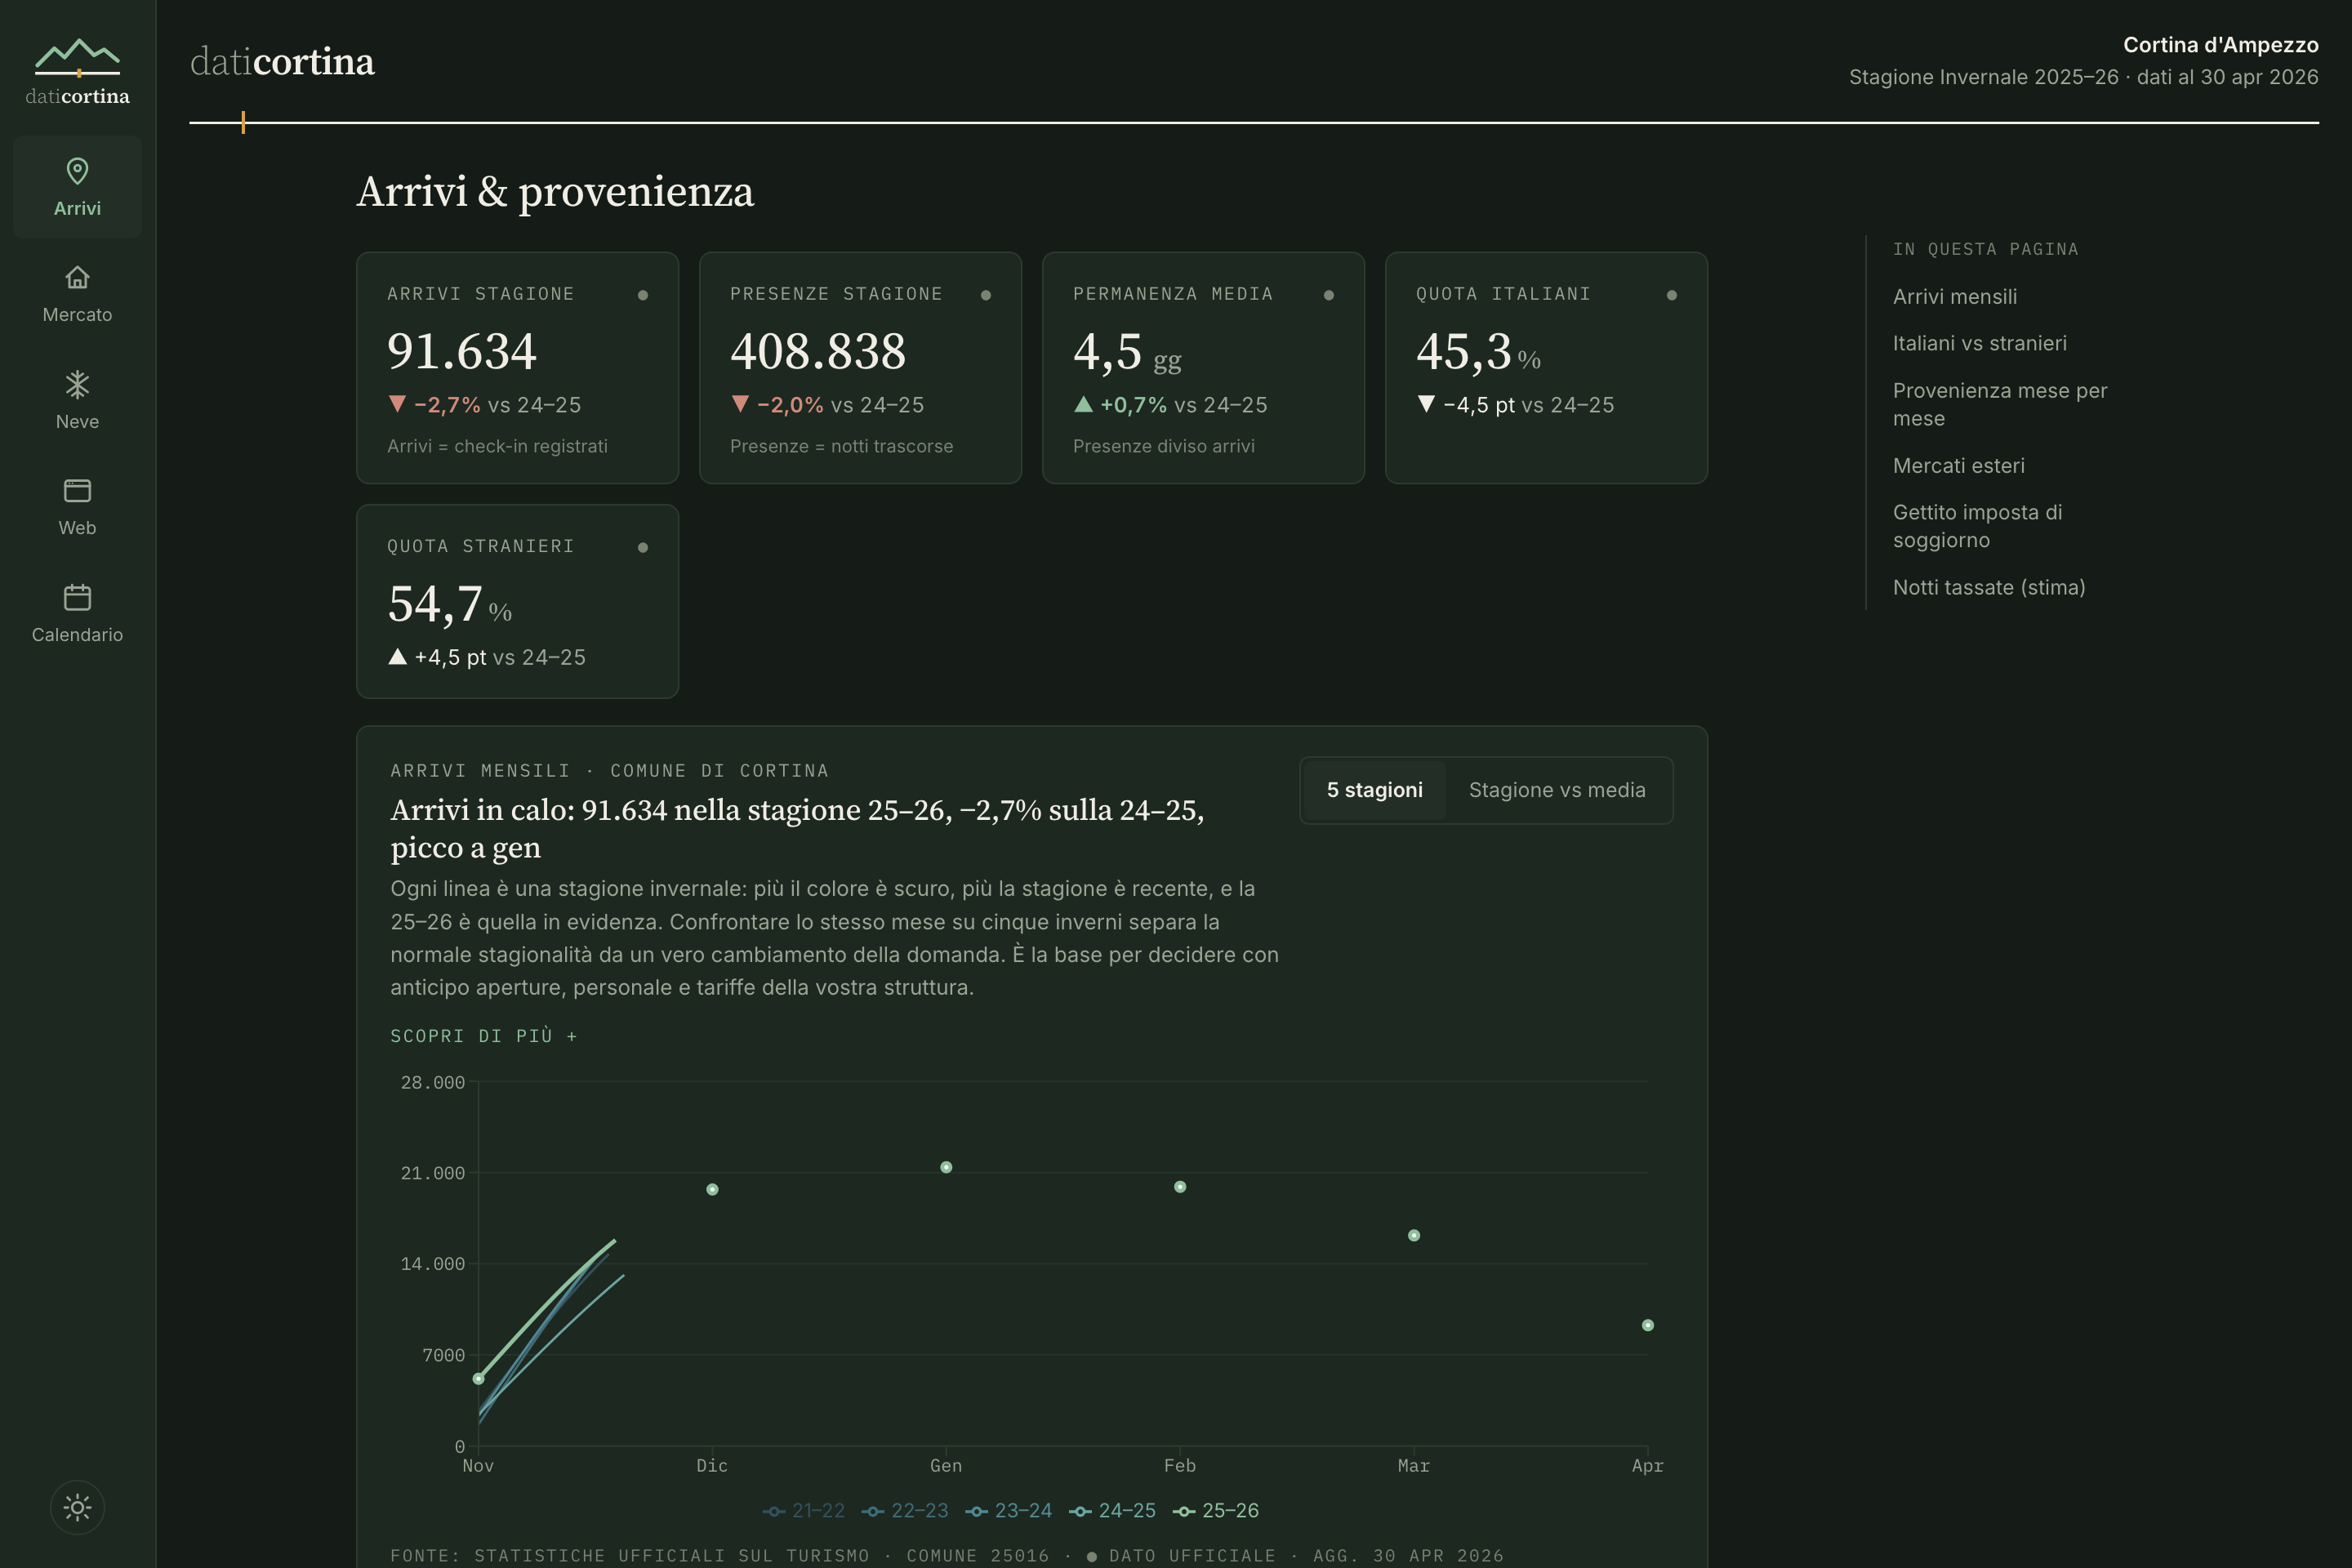Toggle 22–23 series in chart legend

pos(905,1510)
